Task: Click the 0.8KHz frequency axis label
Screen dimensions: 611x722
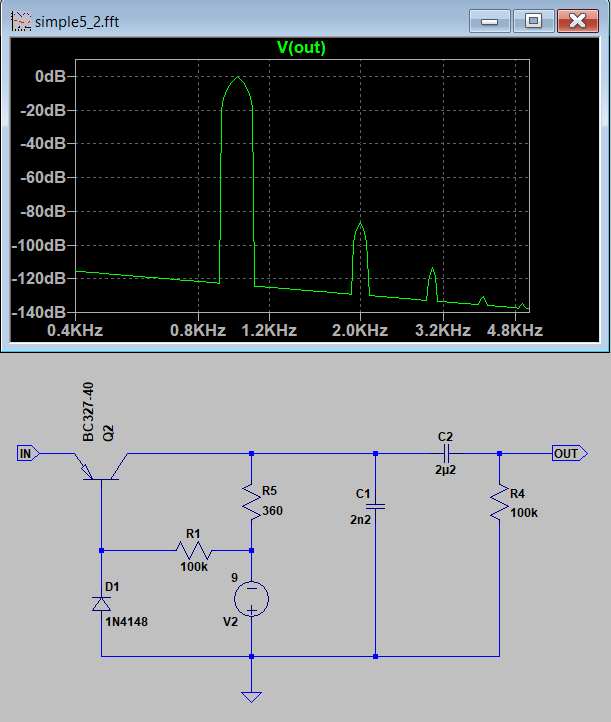Action: tap(198, 330)
